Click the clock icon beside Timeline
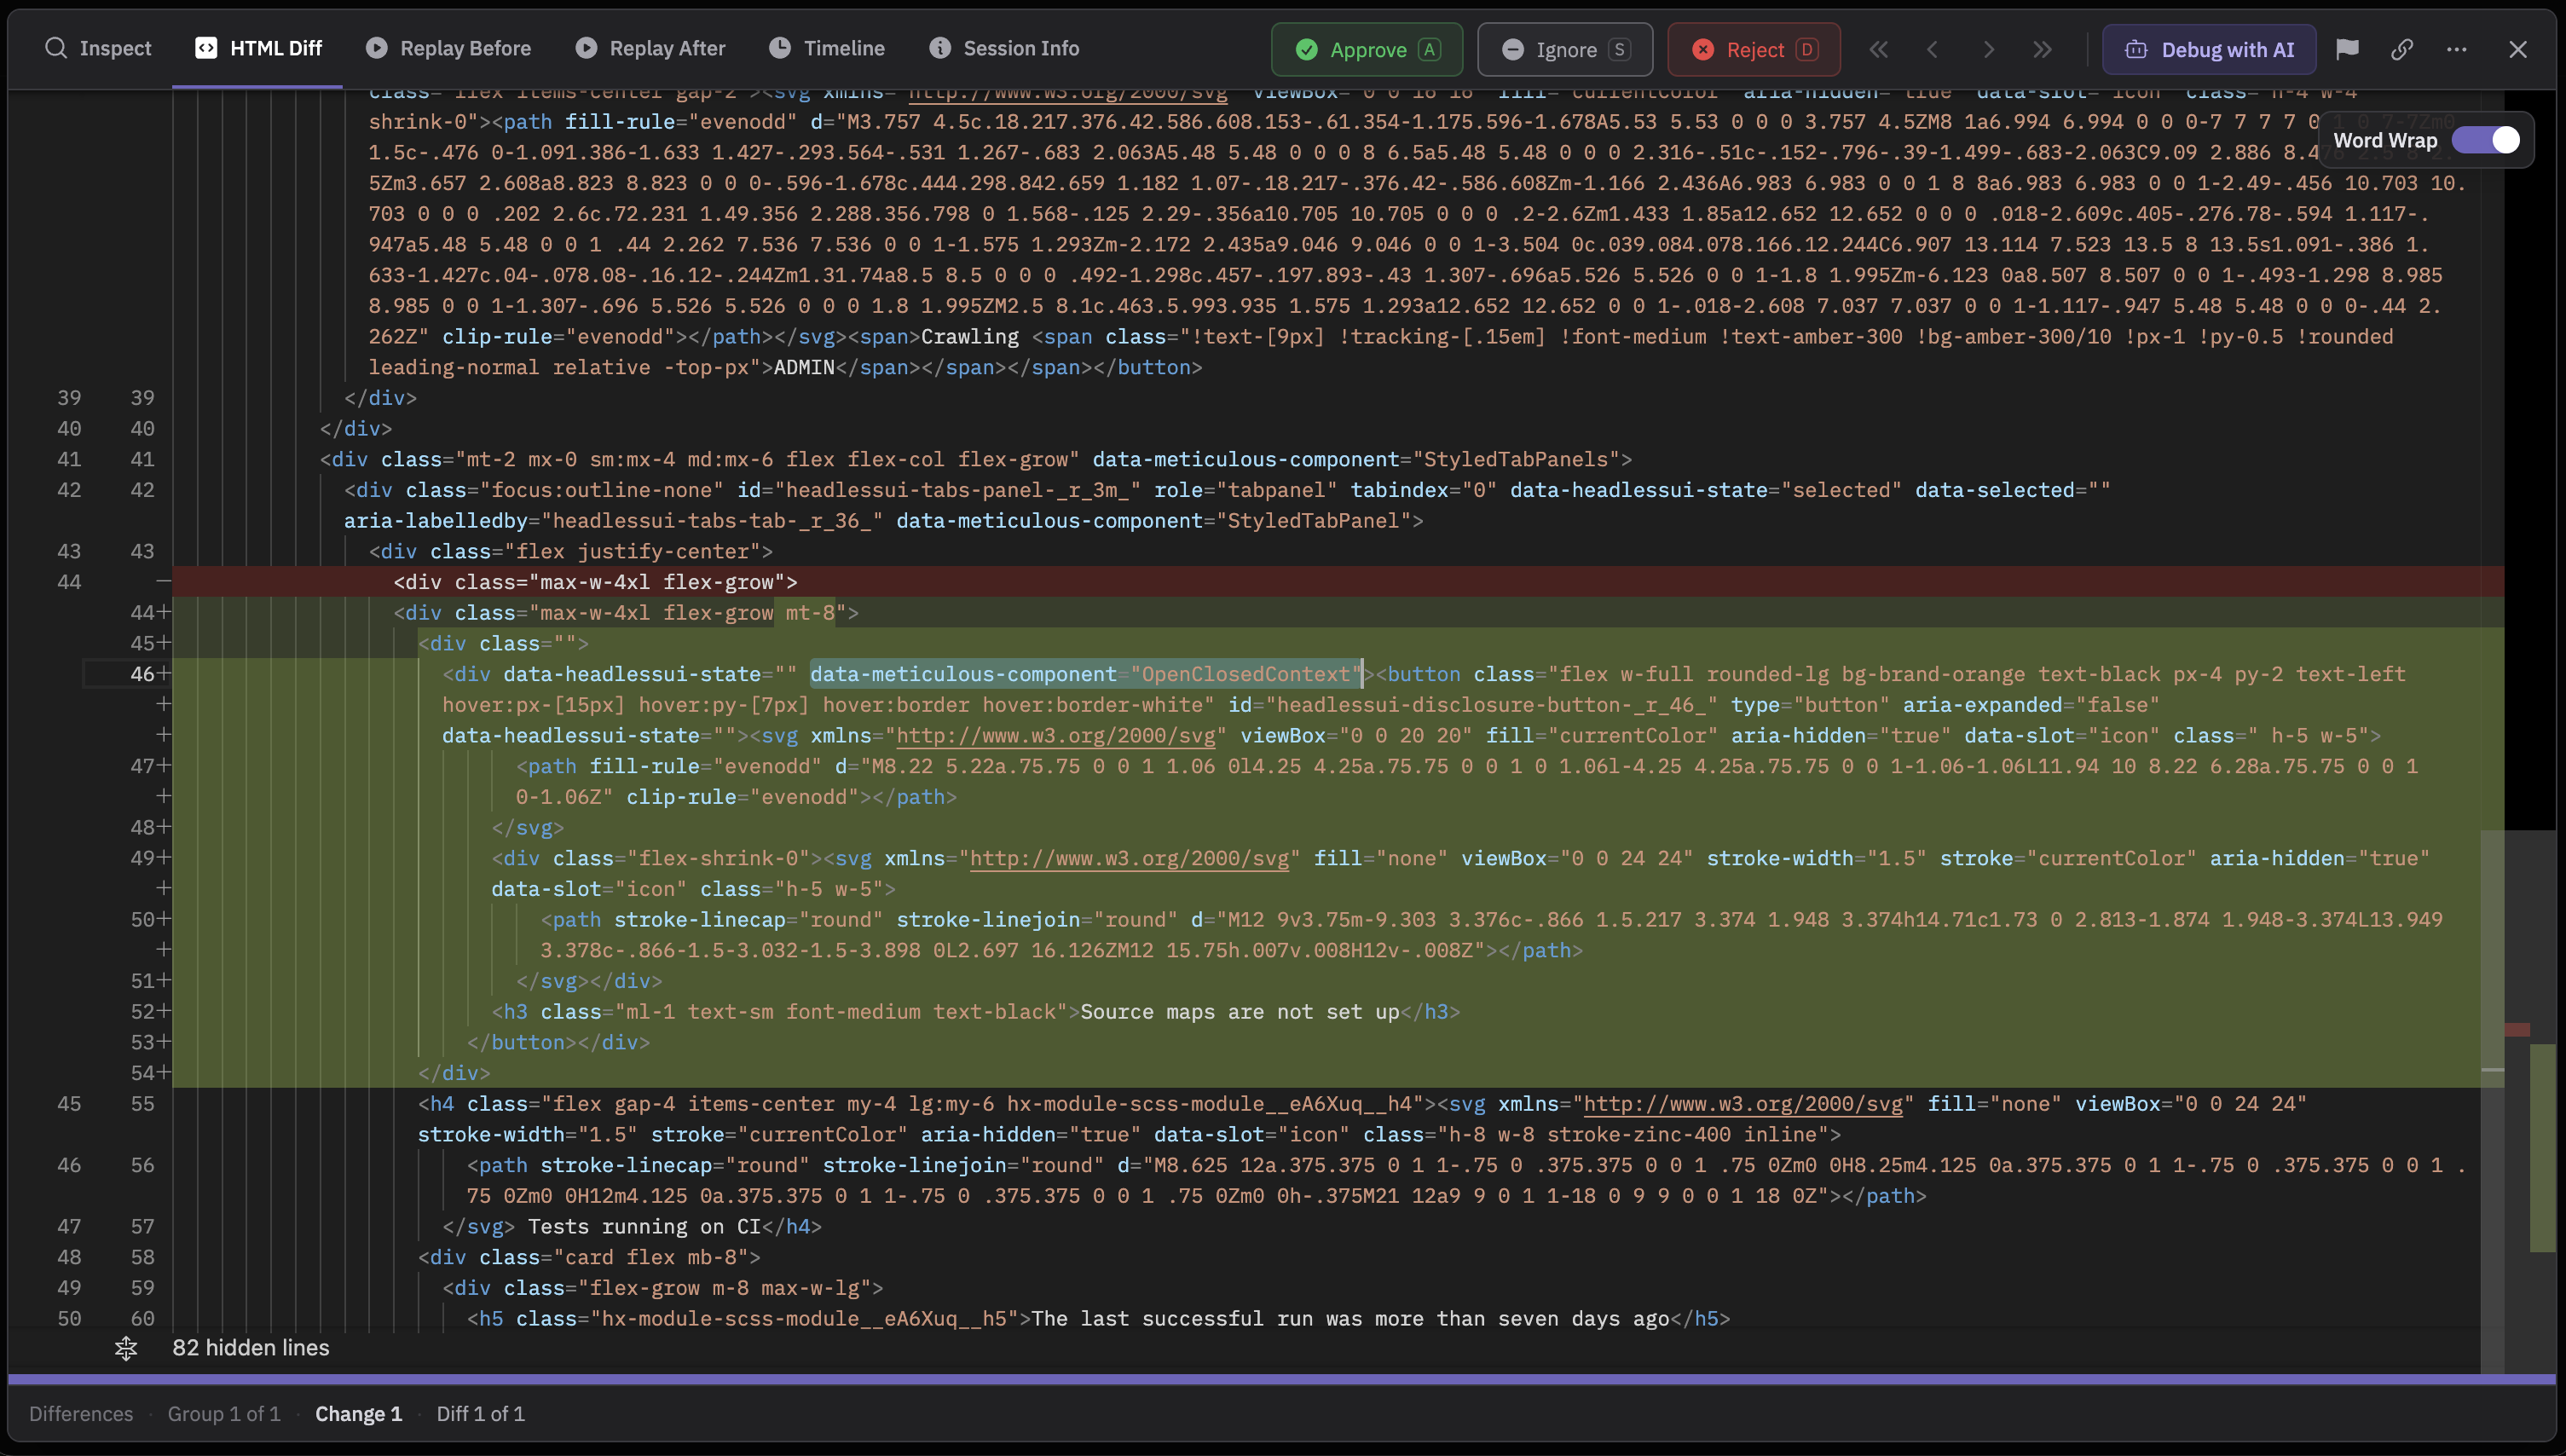 click(780, 48)
